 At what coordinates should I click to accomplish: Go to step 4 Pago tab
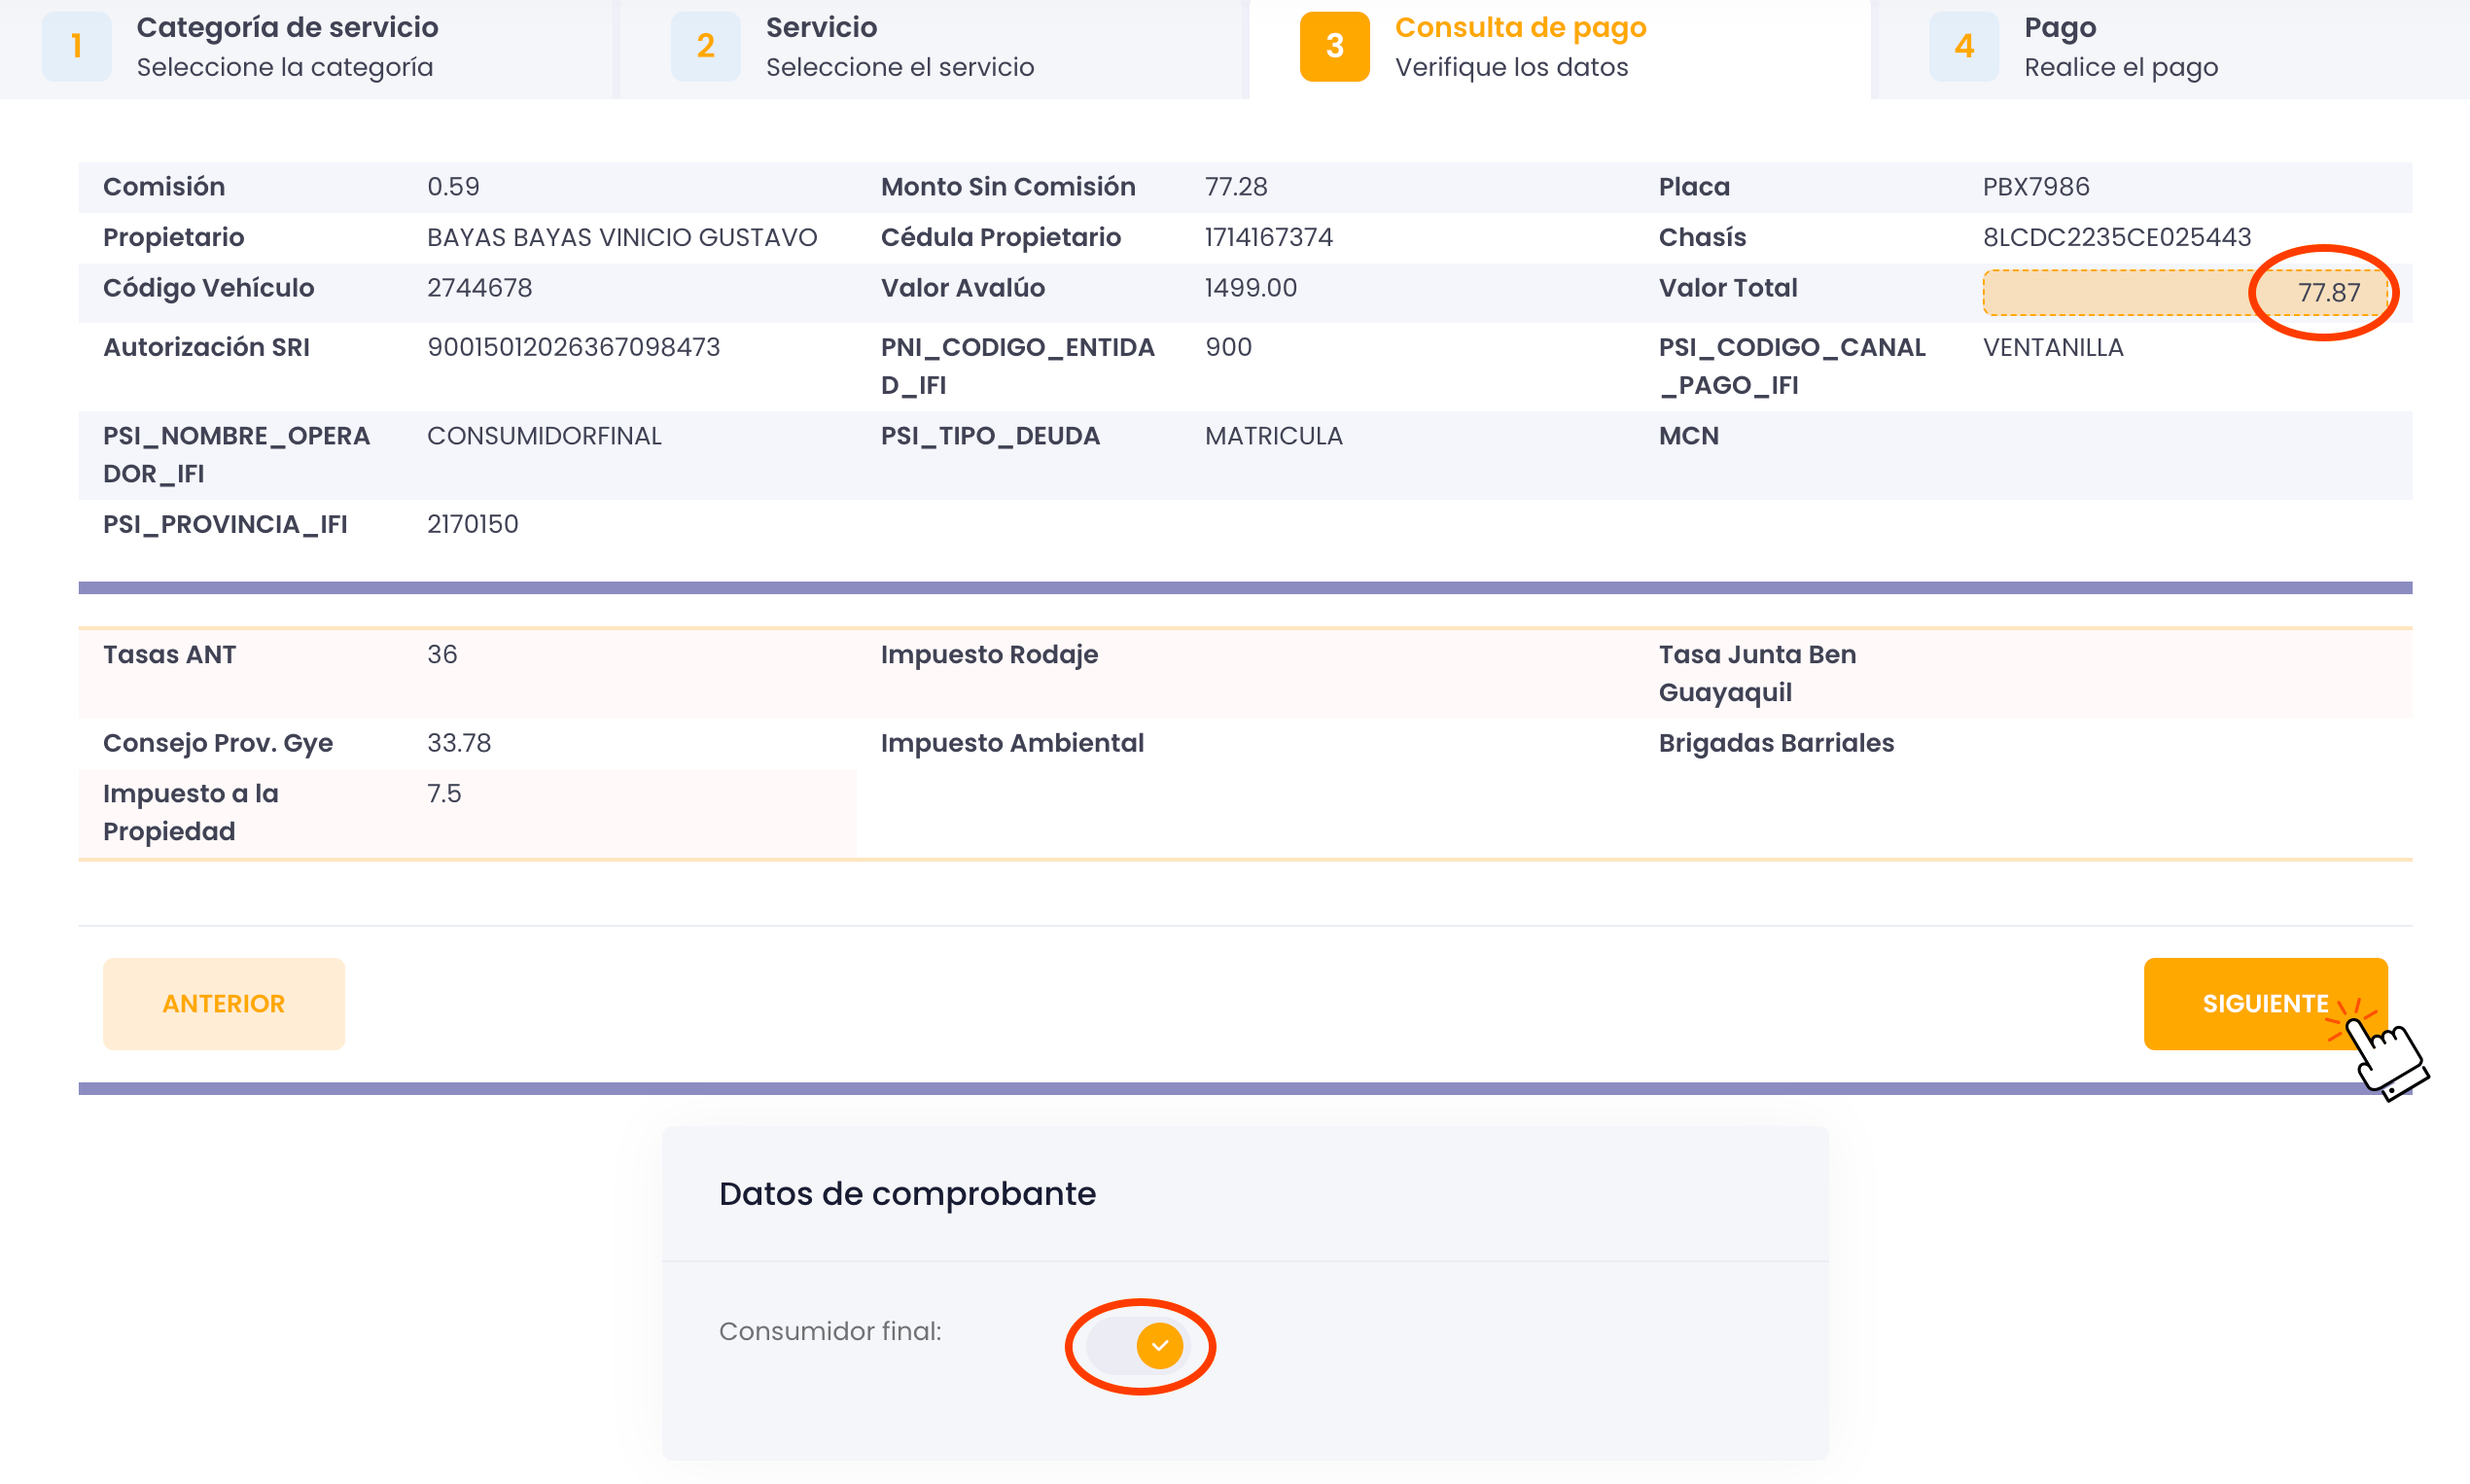coord(2174,47)
